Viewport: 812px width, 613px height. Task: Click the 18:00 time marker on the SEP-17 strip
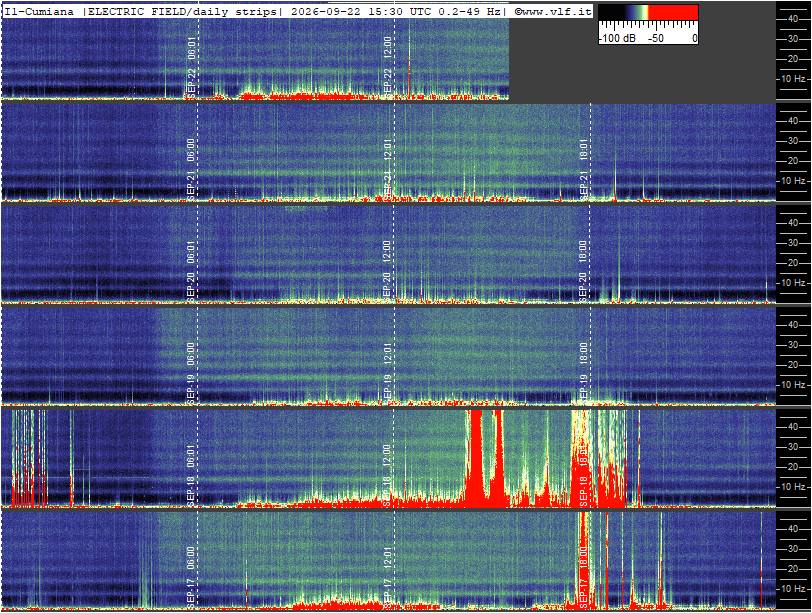click(x=583, y=557)
